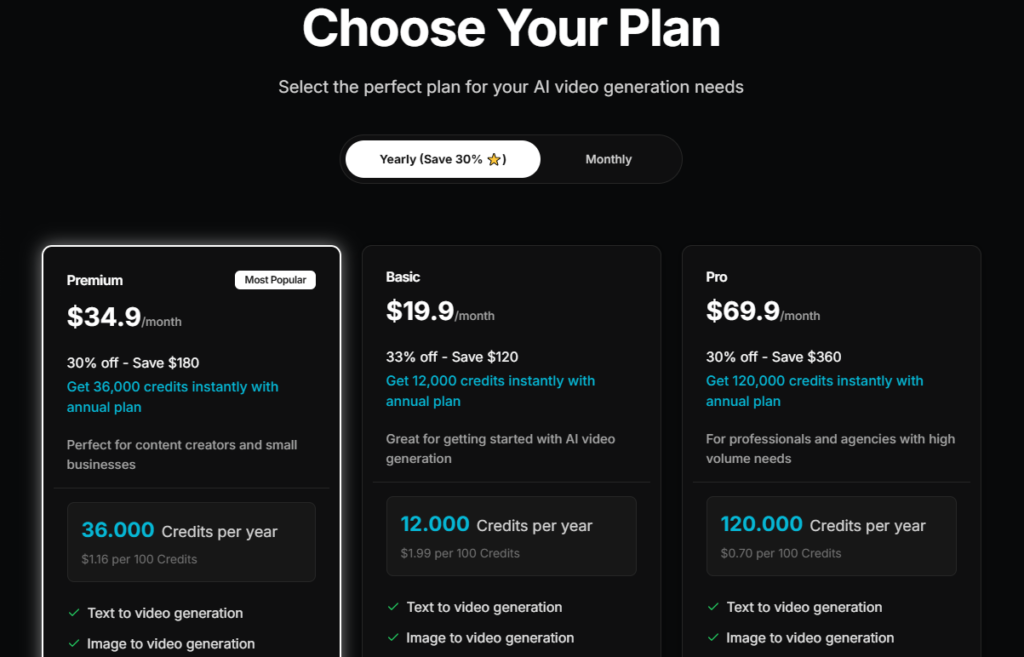
Task: Click the checkmark beside Pro Text to video generation
Action: 713,607
